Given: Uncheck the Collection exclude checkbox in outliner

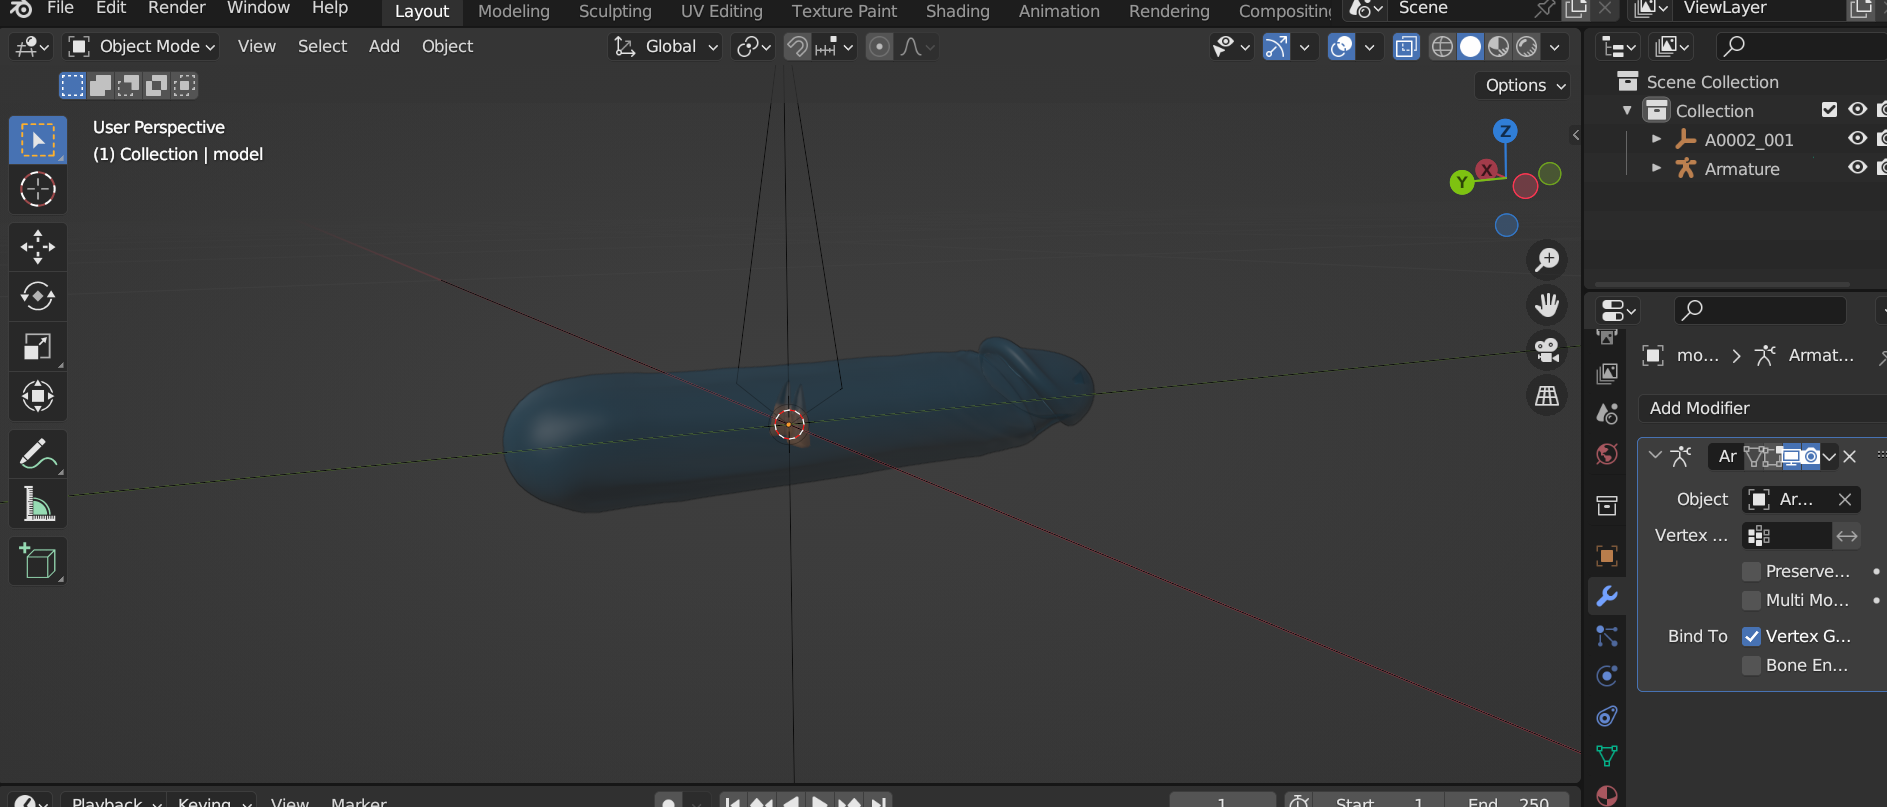Looking at the screenshot, I should point(1829,110).
